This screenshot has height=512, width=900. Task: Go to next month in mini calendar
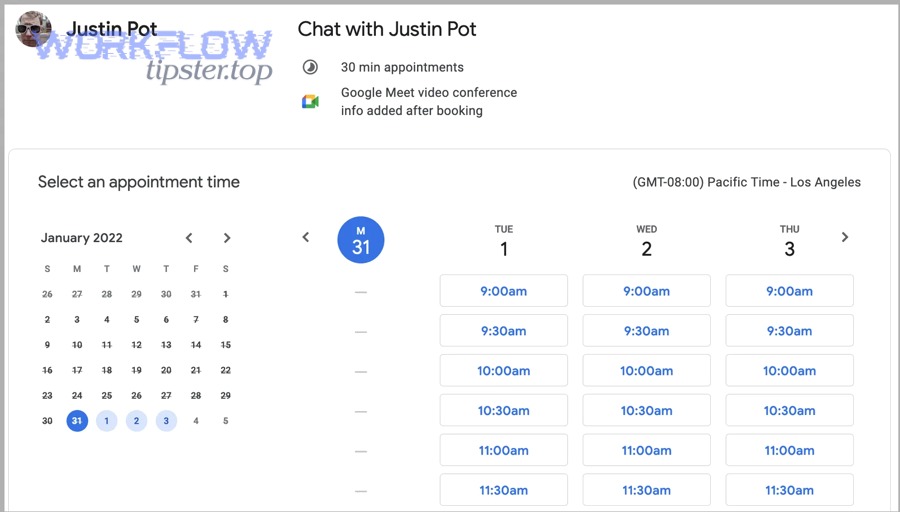tap(227, 238)
